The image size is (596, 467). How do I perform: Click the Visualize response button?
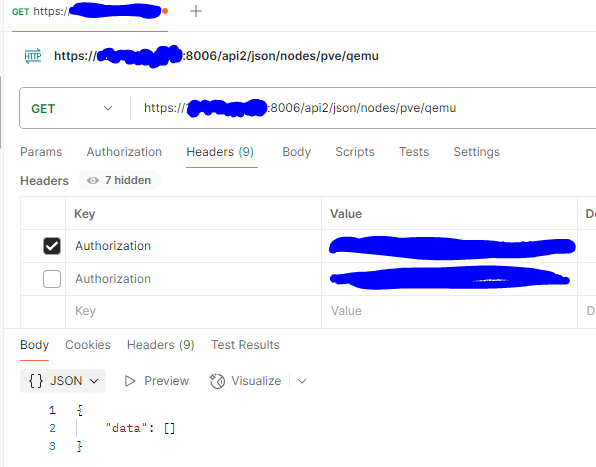pyautogui.click(x=245, y=381)
